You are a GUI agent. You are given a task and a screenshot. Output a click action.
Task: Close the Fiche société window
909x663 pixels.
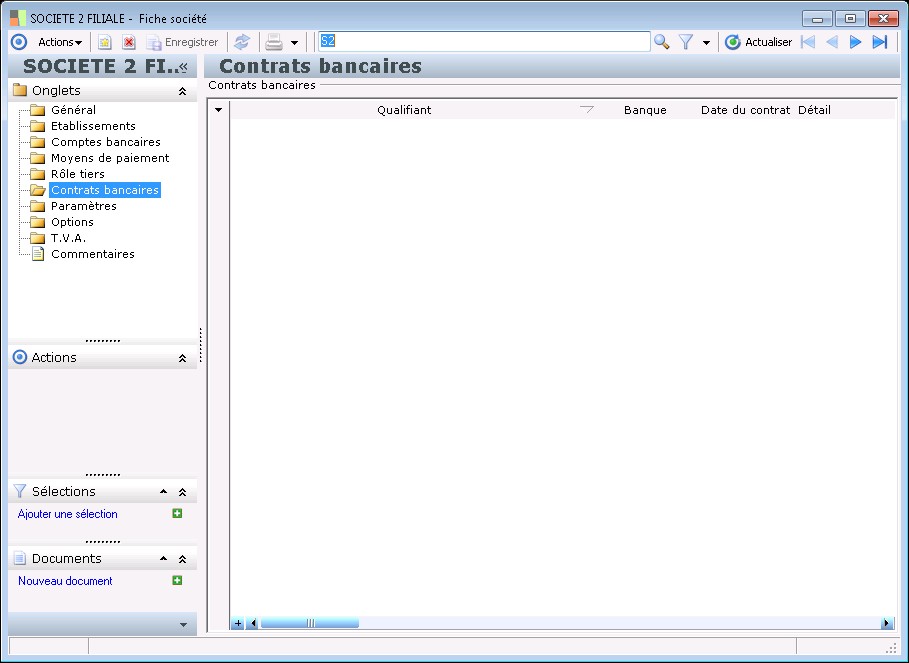(883, 19)
